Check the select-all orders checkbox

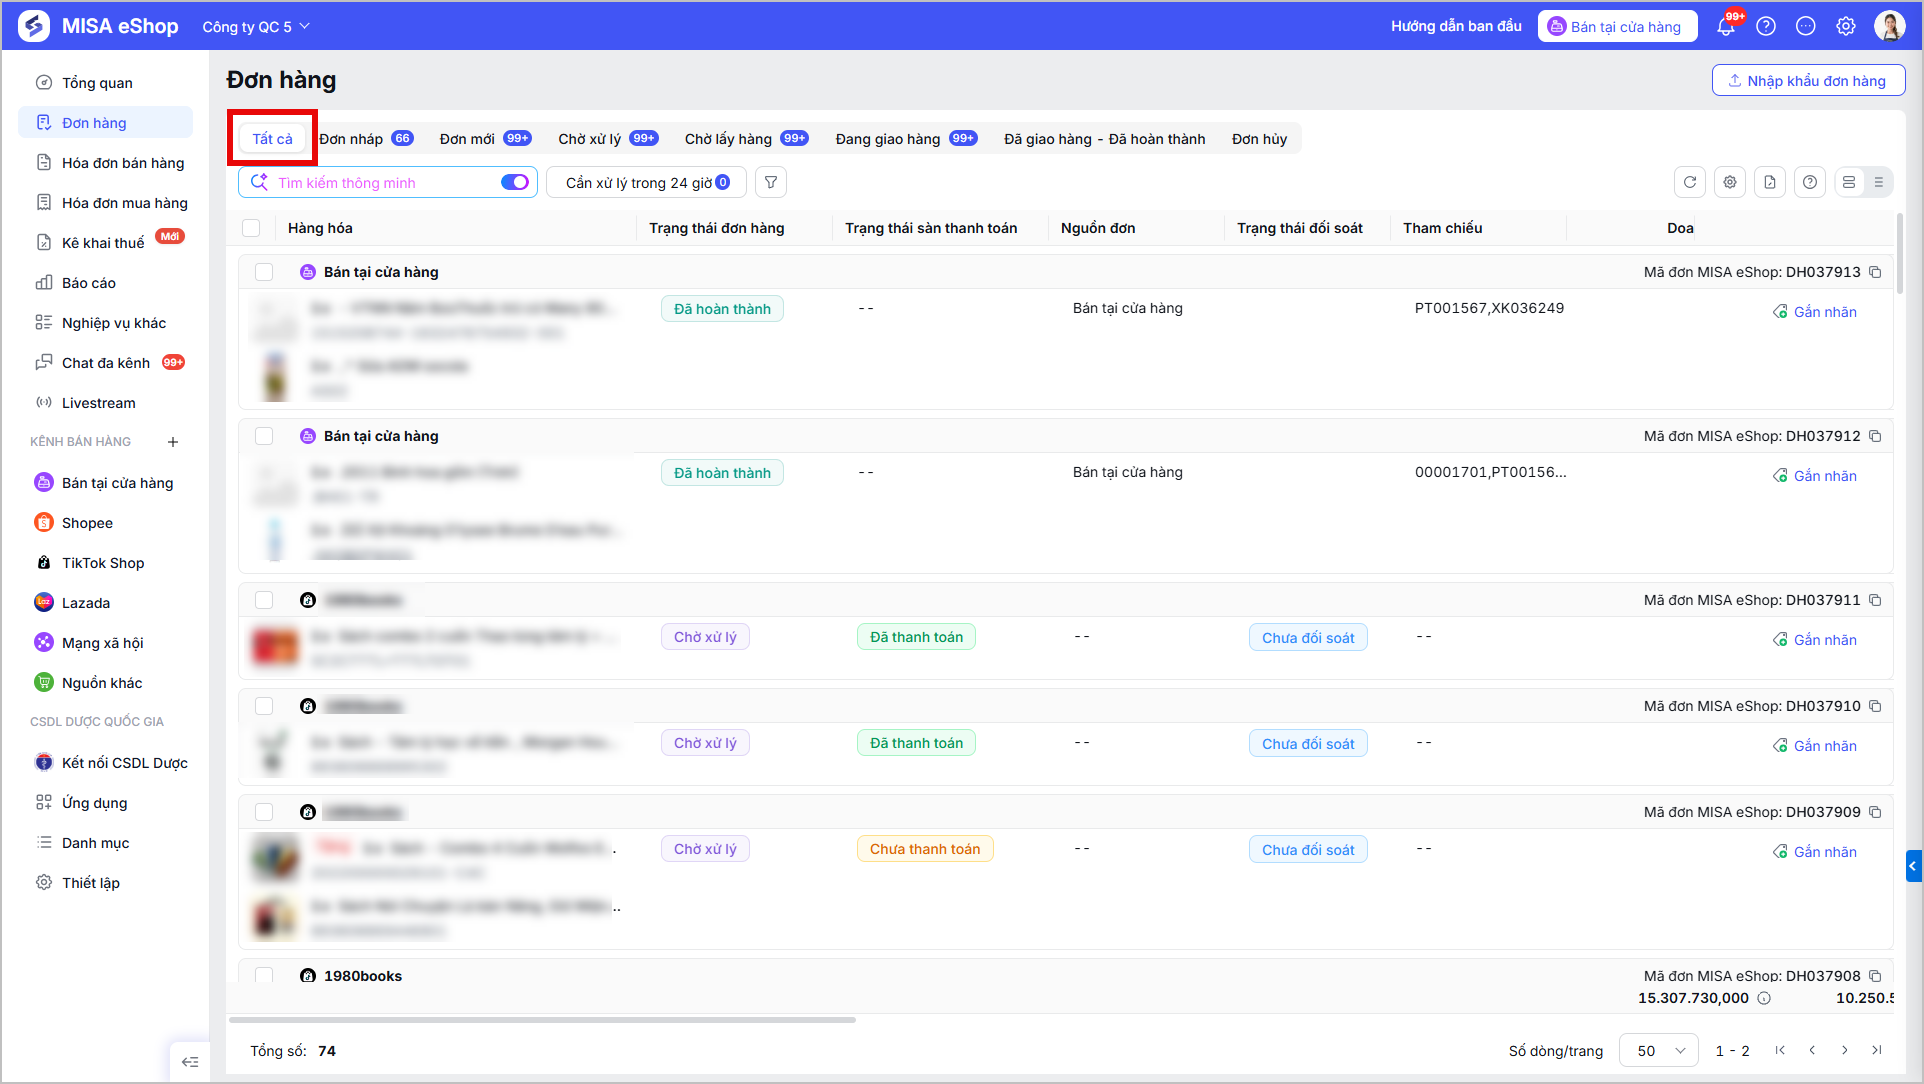[x=251, y=228]
